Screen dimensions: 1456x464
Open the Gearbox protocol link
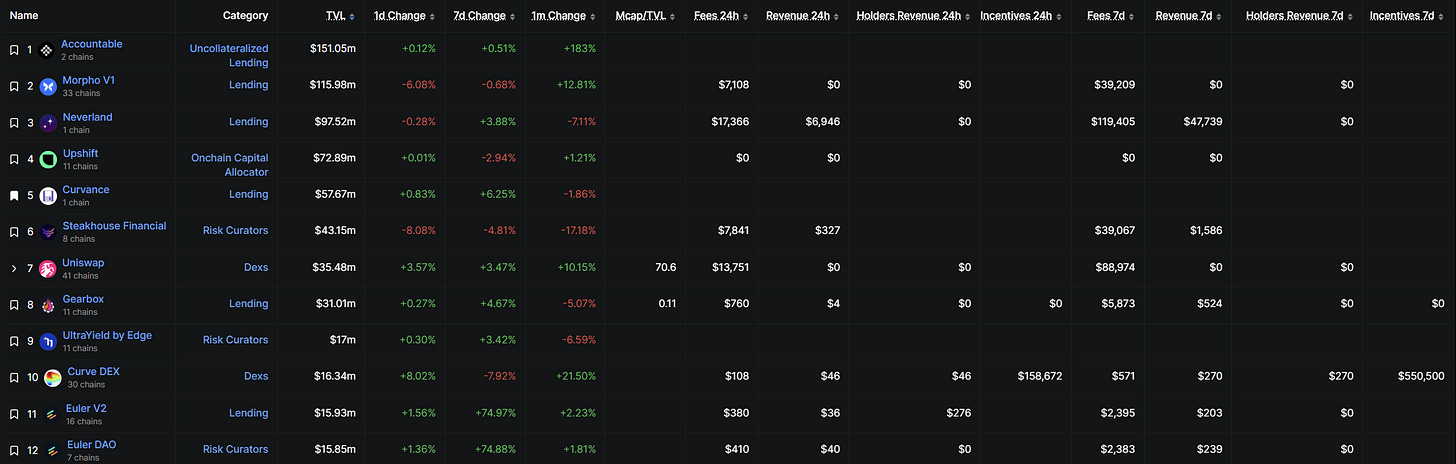[x=83, y=299]
